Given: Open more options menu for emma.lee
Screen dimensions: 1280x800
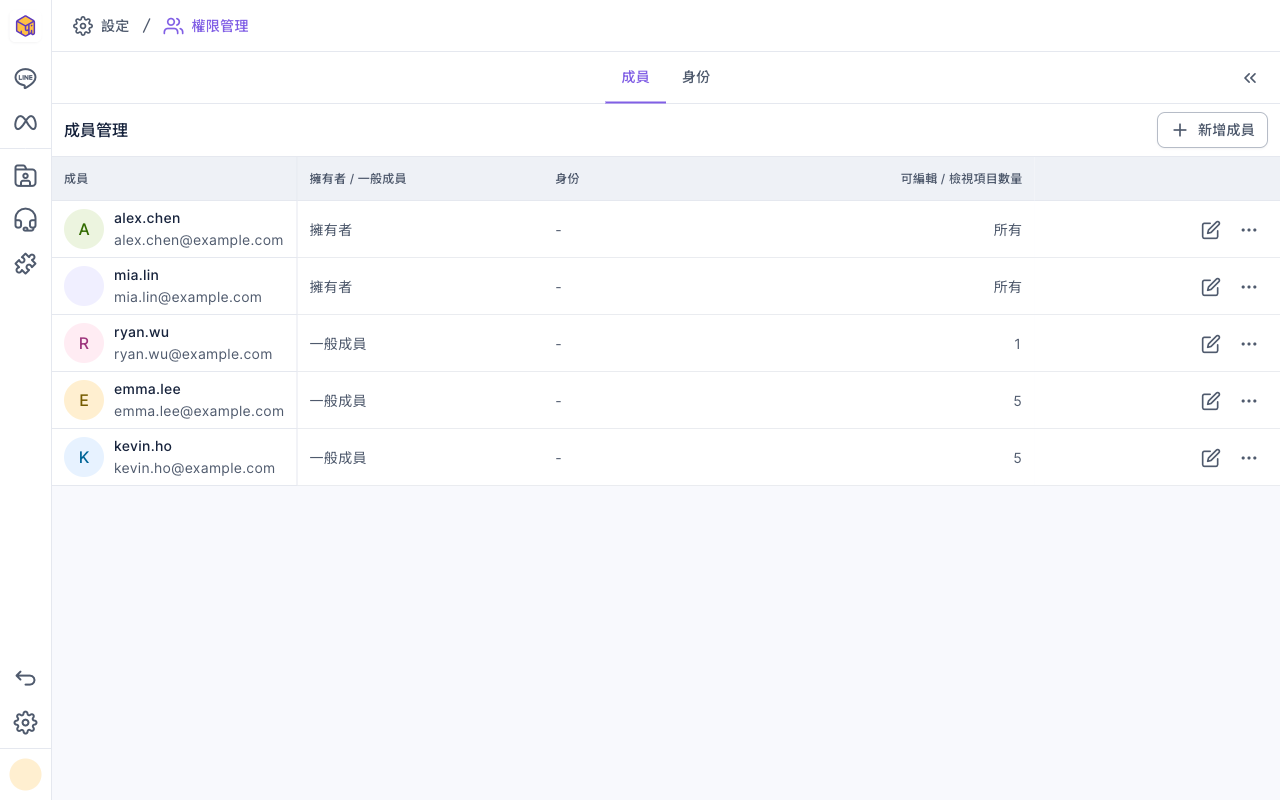Looking at the screenshot, I should click(x=1249, y=401).
